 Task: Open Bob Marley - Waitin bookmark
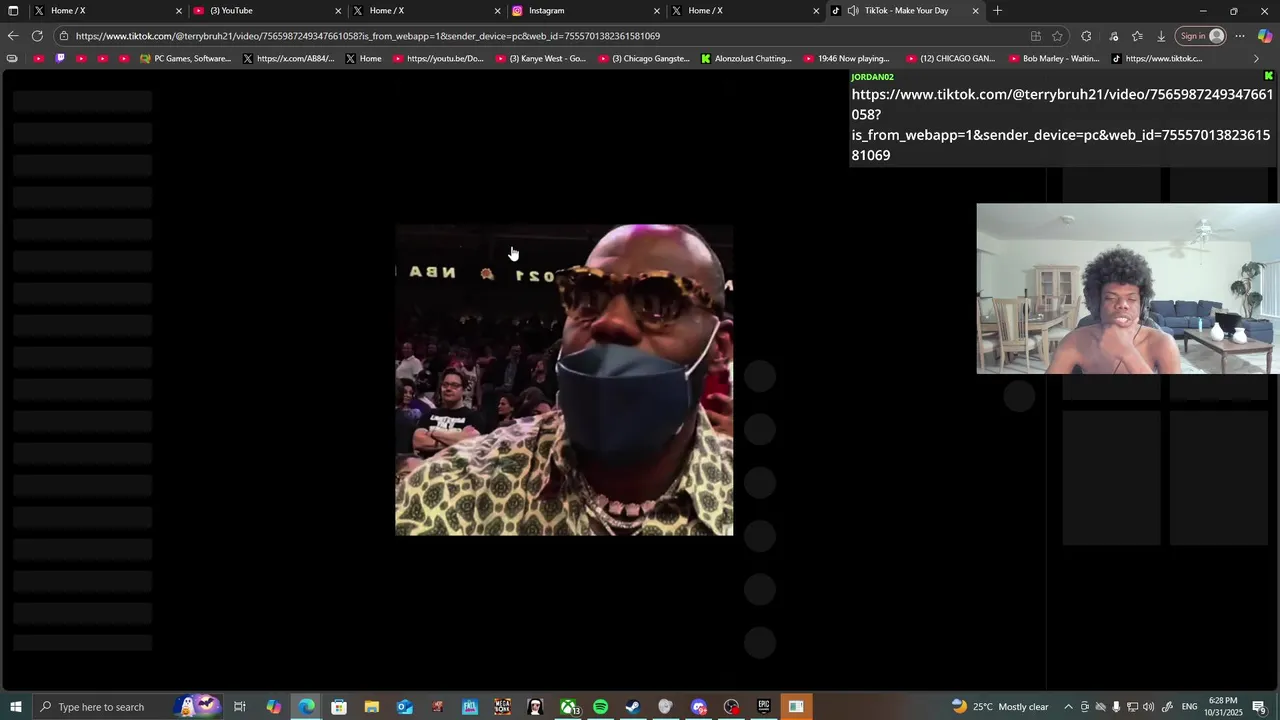click(x=1054, y=58)
